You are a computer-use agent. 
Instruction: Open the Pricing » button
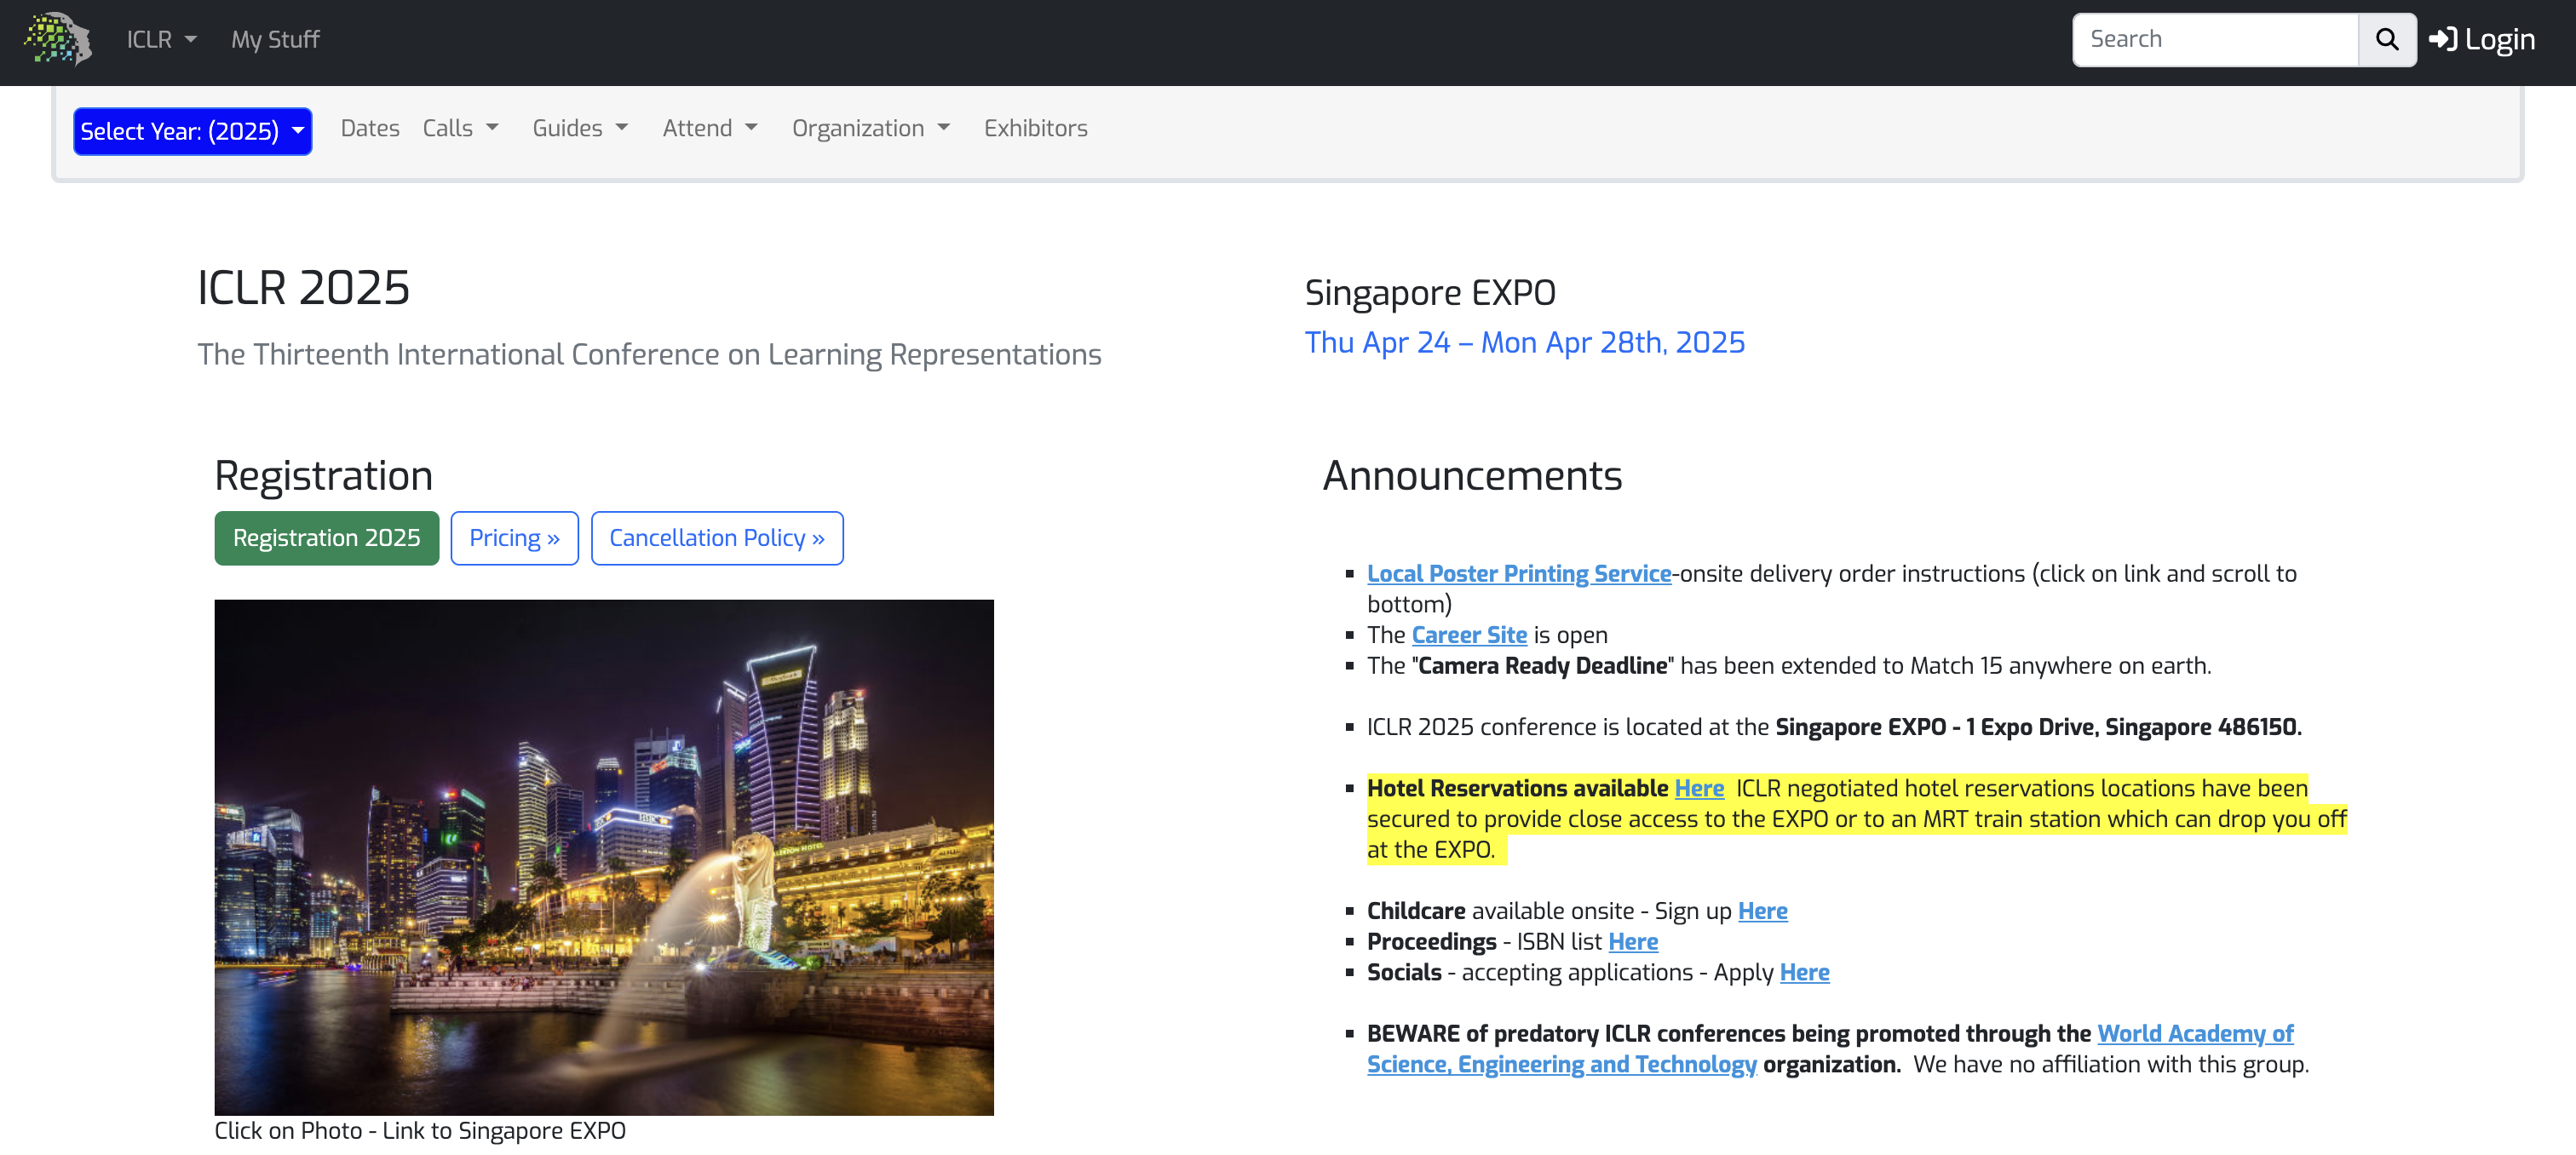pyautogui.click(x=514, y=538)
